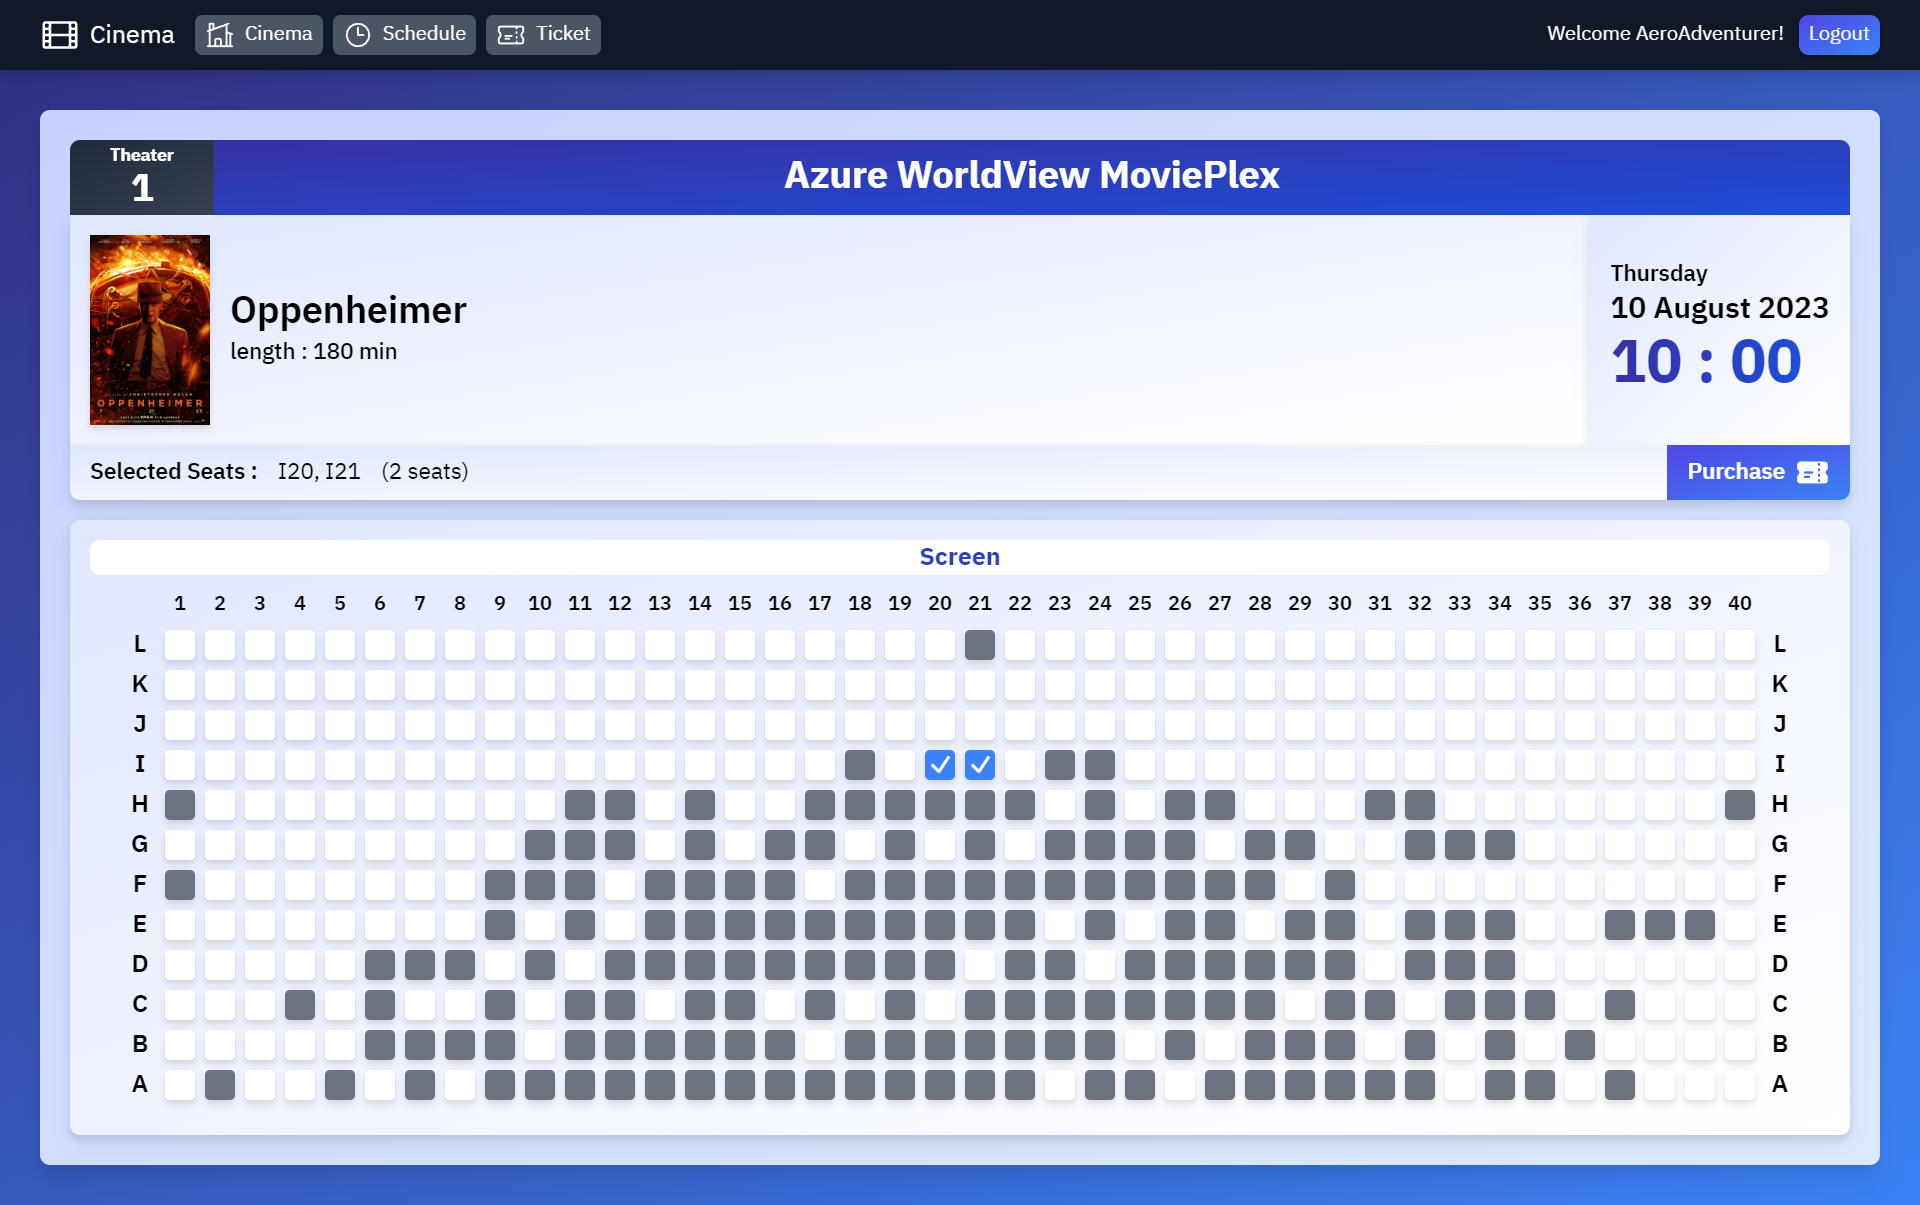Click the occupied seat H40
This screenshot has height=1205, width=1920.
point(1740,805)
